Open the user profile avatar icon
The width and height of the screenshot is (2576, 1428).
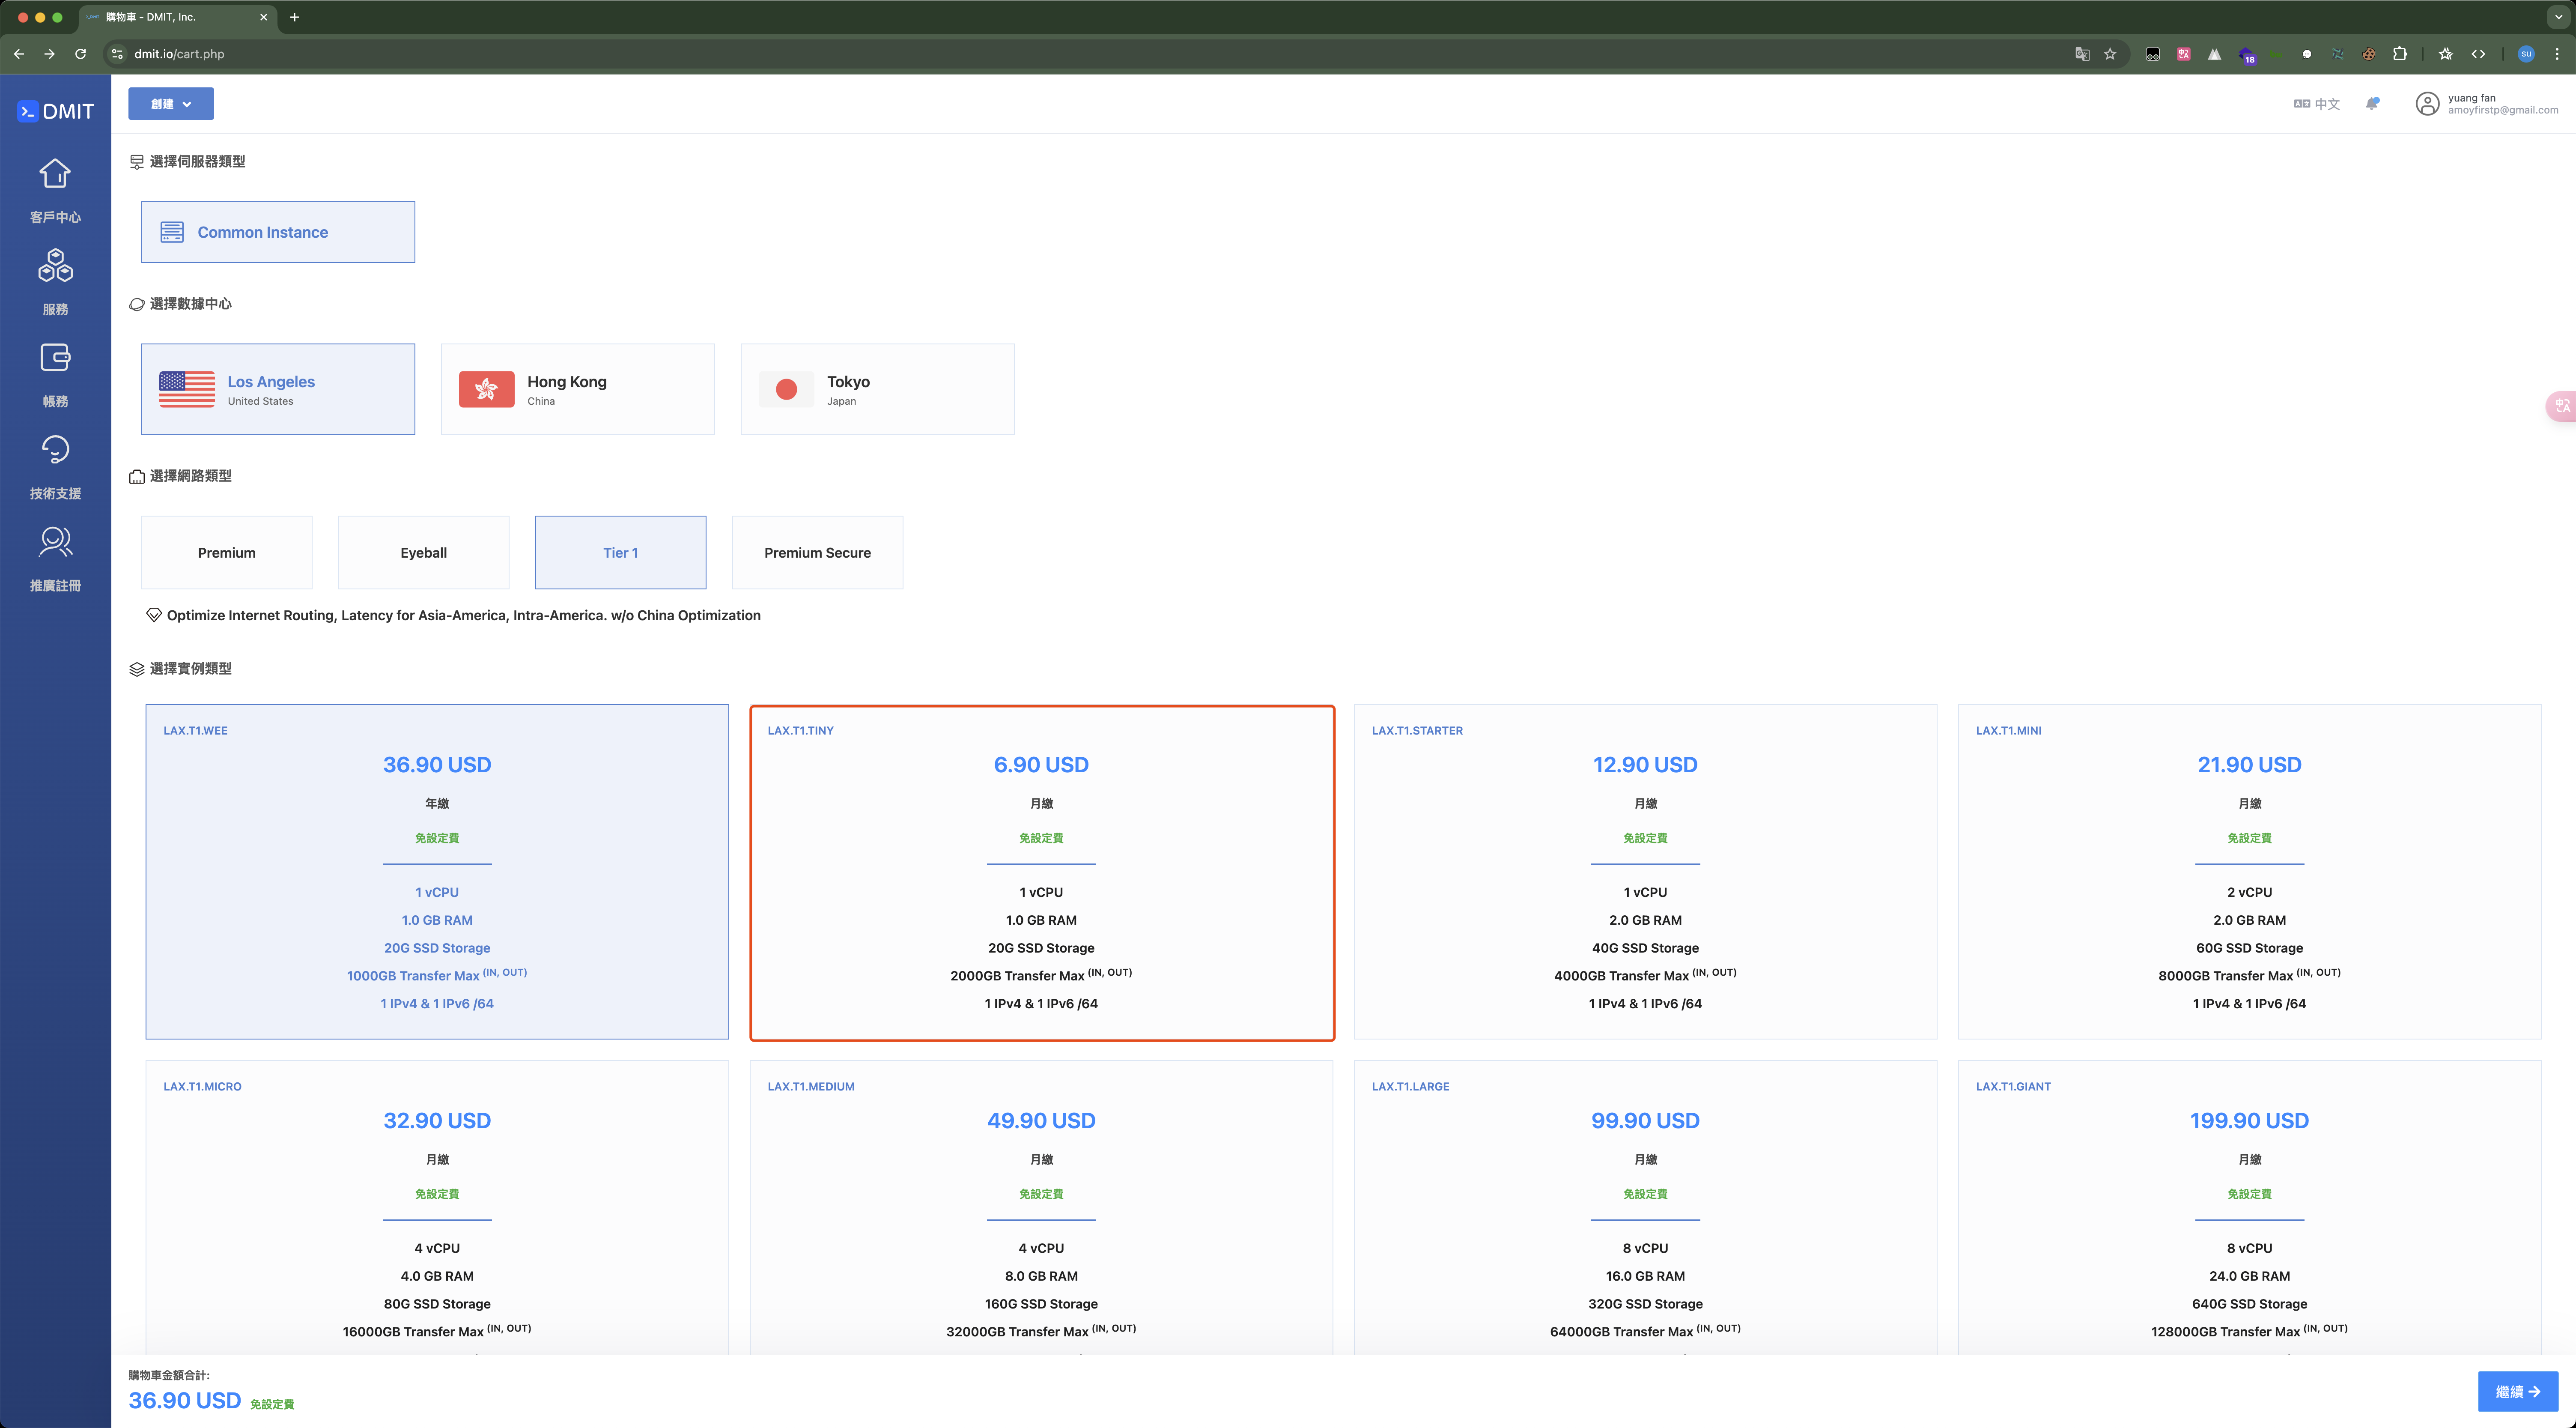2427,104
